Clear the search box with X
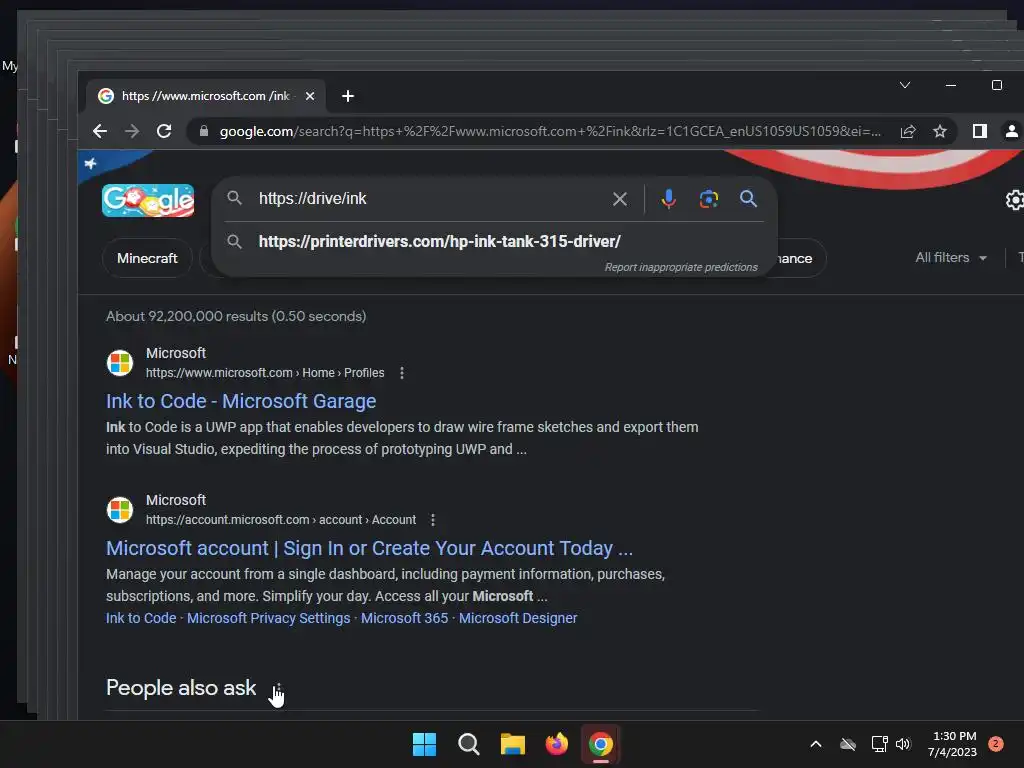1024x768 pixels. (620, 199)
